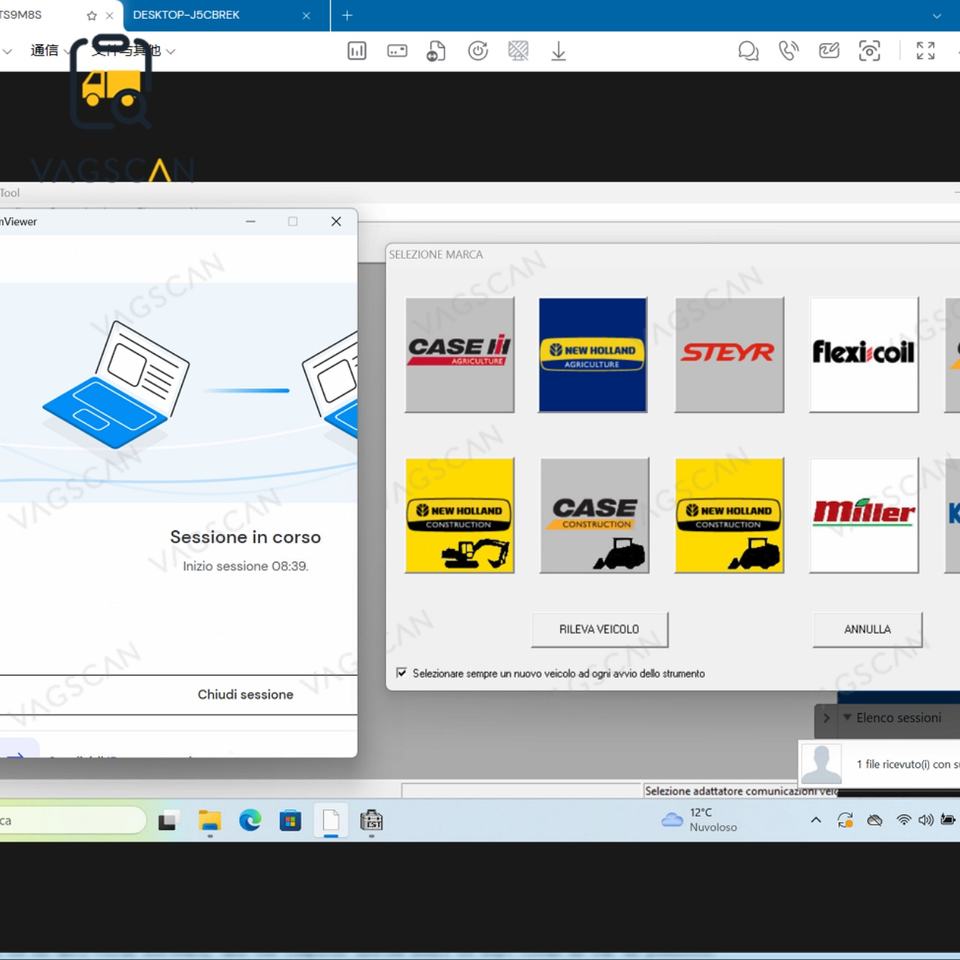Viewport: 960px width, 960px height.
Task: Click the cloud sync tray icon
Action: coord(875,820)
